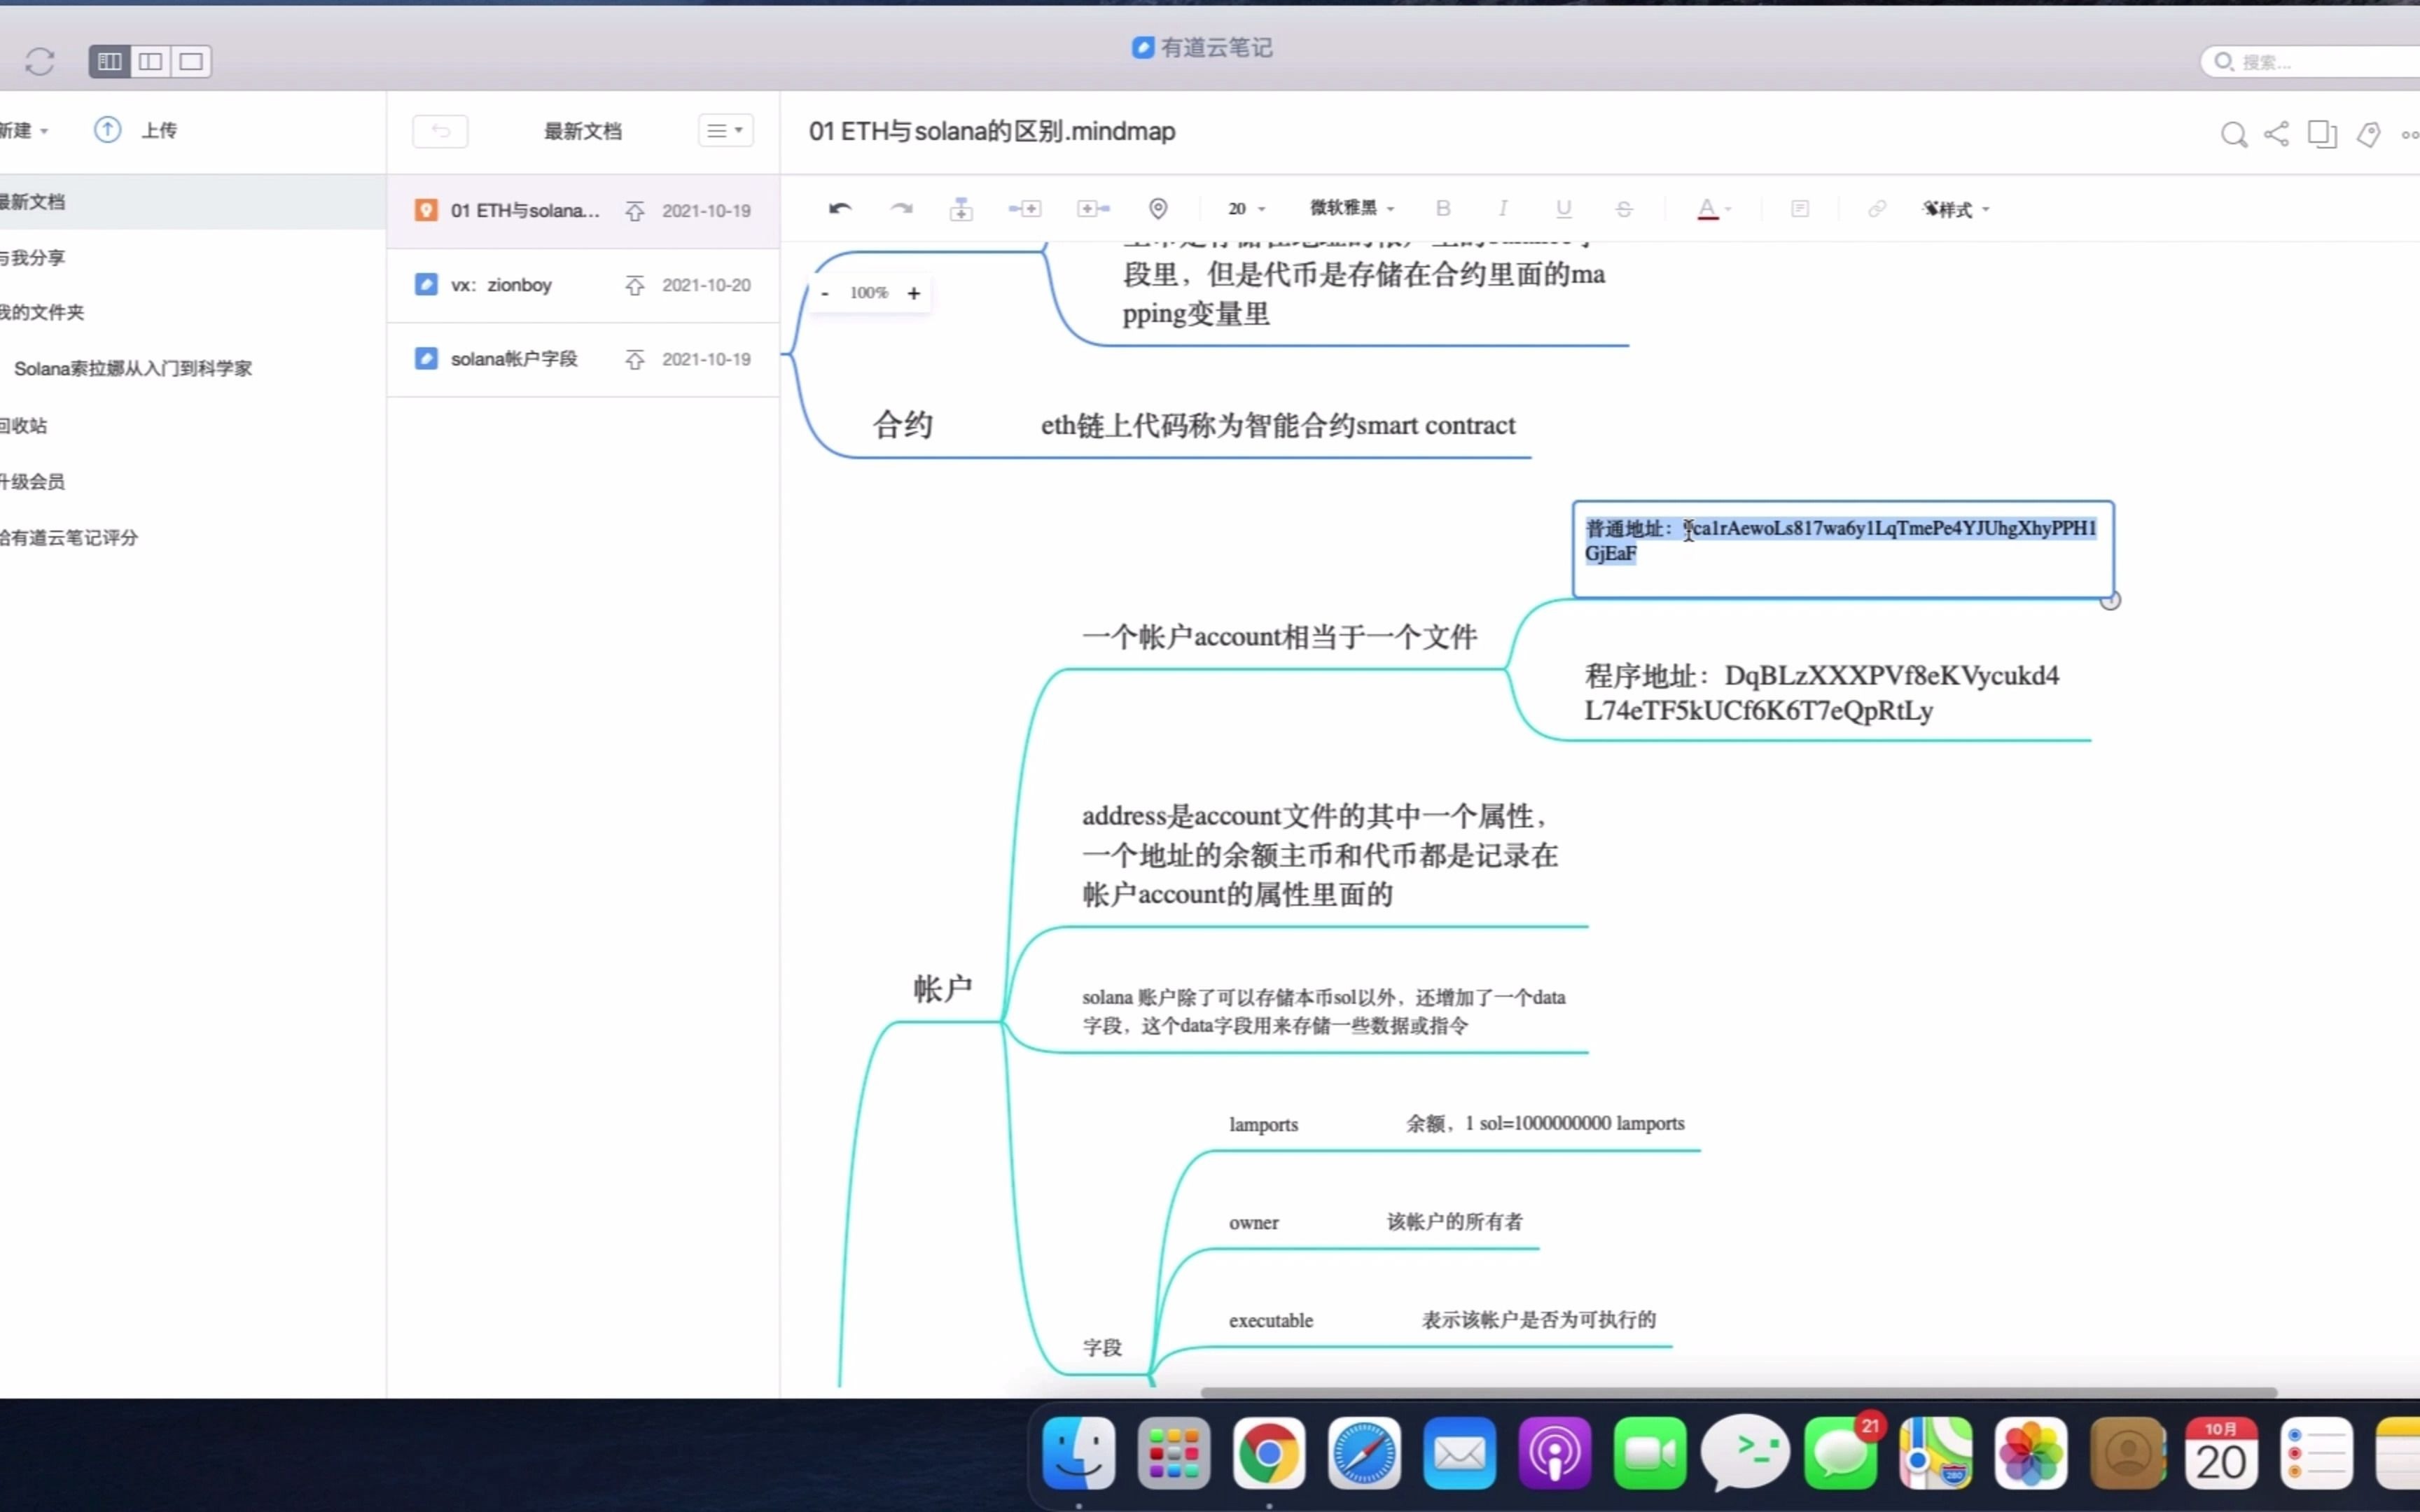Open the list sort options dropdown
This screenshot has height=1512, width=2420.
pos(725,130)
